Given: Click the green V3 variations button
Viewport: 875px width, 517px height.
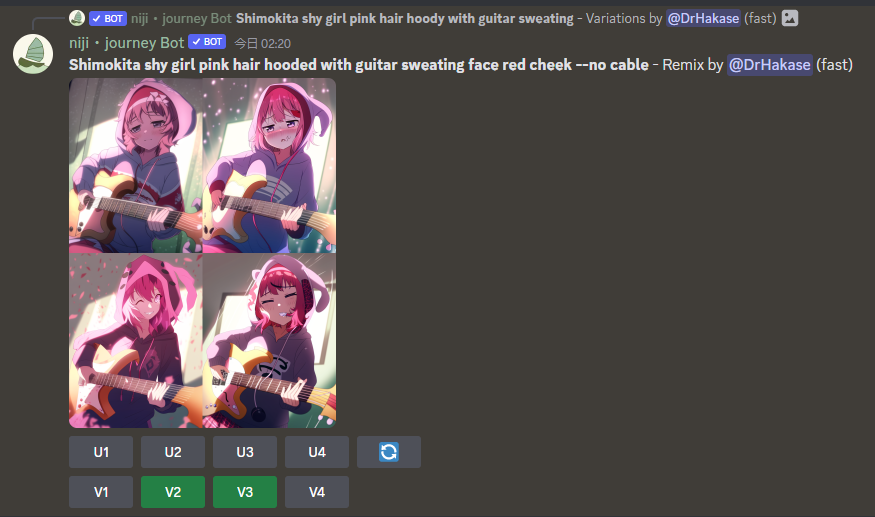Looking at the screenshot, I should (x=245, y=492).
